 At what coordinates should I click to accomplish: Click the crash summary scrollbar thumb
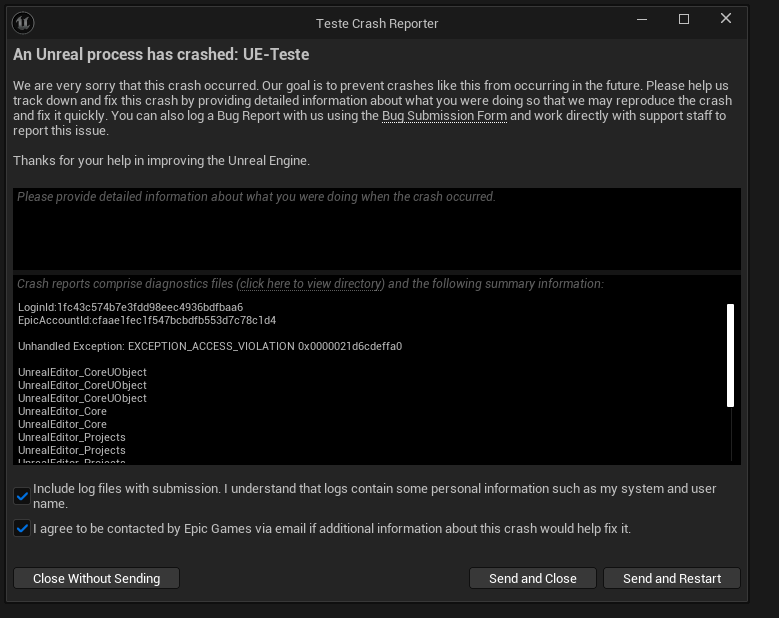pyautogui.click(x=730, y=356)
